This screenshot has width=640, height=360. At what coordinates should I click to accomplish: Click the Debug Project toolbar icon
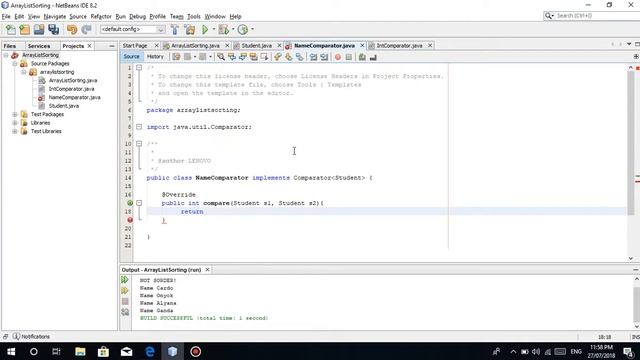click(223, 29)
